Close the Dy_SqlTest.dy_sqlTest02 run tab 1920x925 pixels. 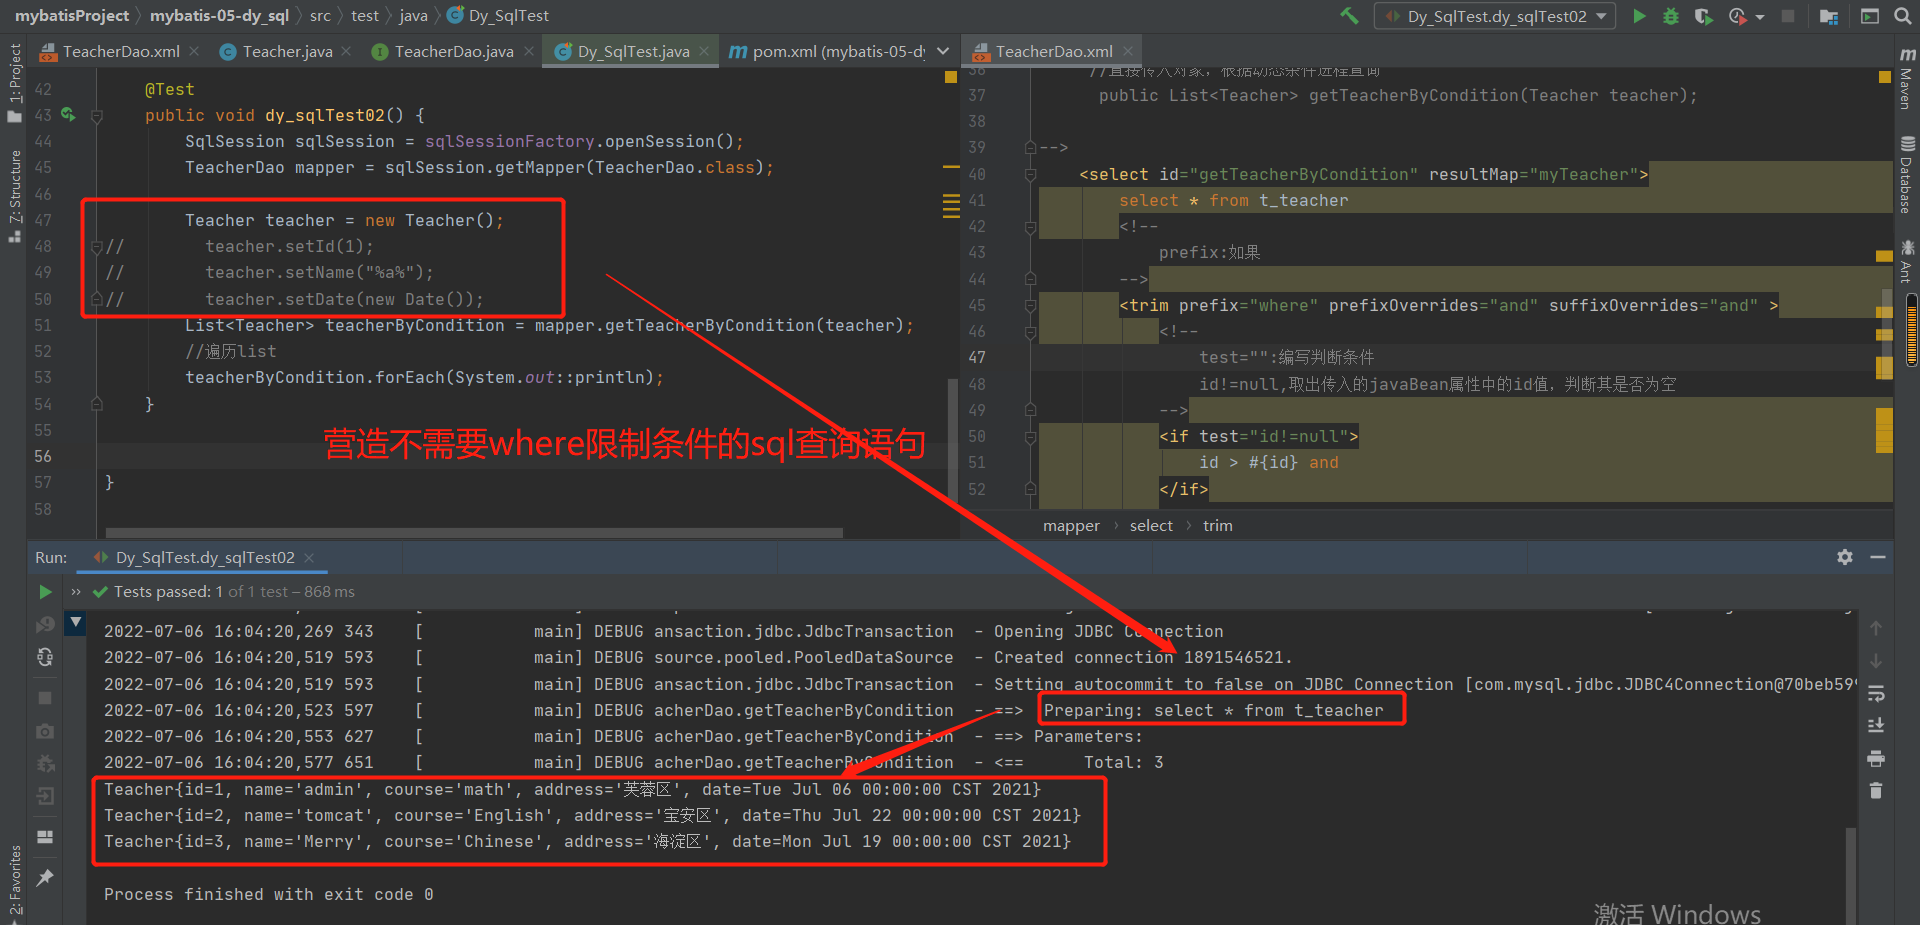coord(309,558)
